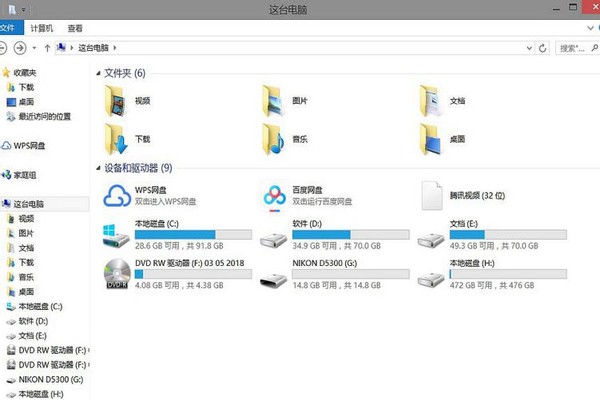Viewport: 600px width, 400px height.
Task: Select the NIKON D5300 (G:) drive icon
Action: [x=273, y=281]
